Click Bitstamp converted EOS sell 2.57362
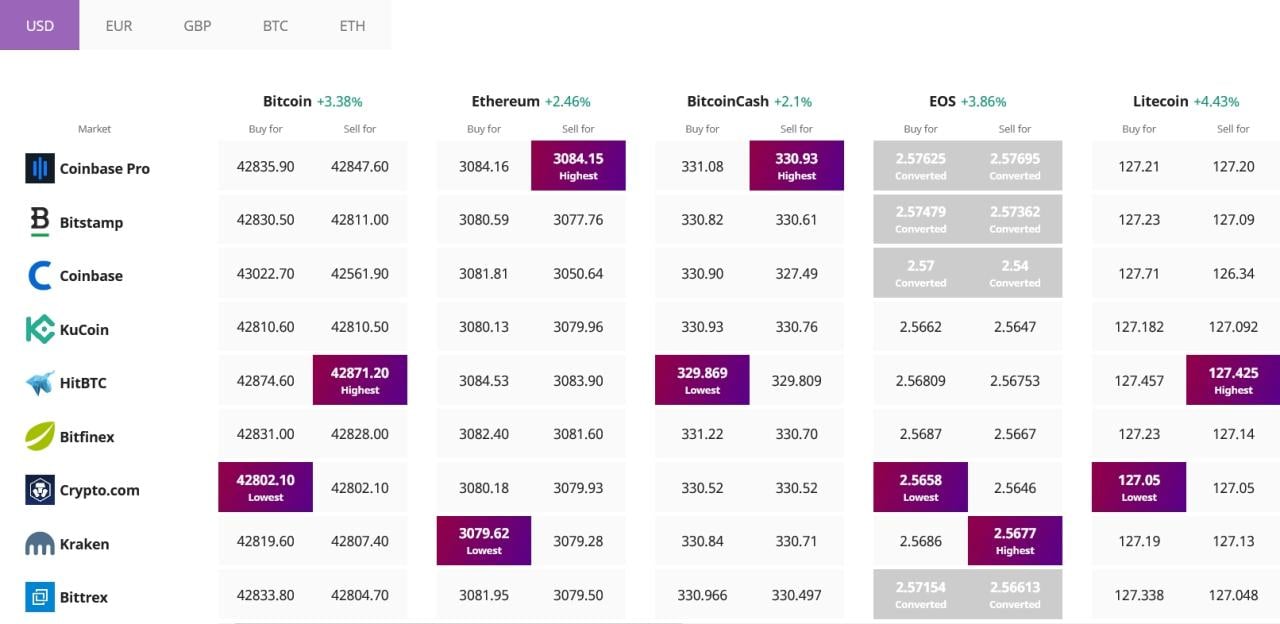Image resolution: width=1280 pixels, height=624 pixels. click(1015, 219)
